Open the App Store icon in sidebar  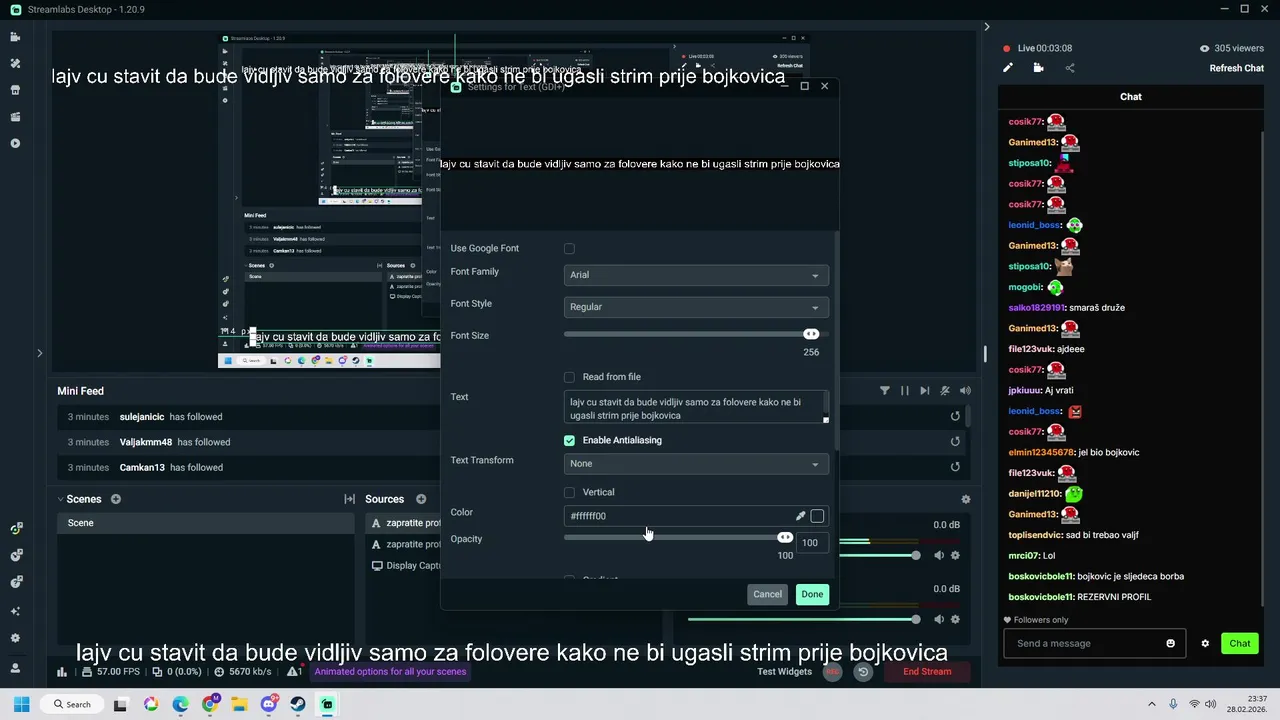tap(15, 90)
